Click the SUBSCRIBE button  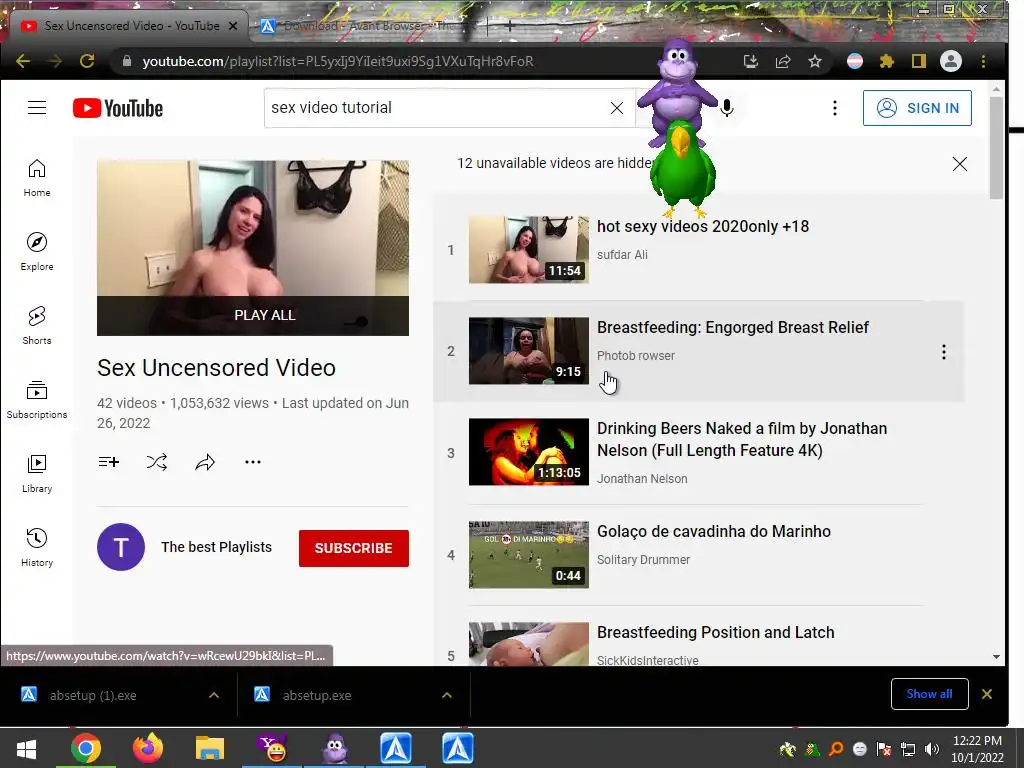tap(354, 548)
